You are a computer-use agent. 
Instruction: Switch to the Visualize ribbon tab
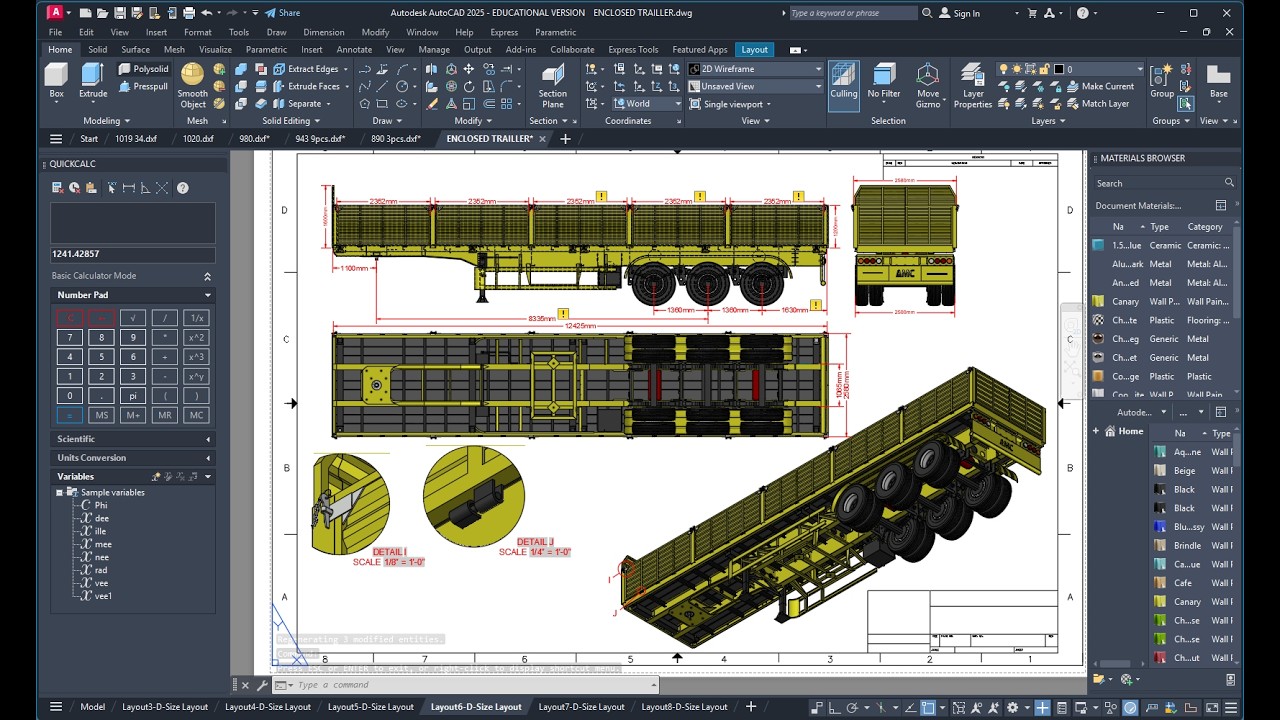pyautogui.click(x=215, y=49)
